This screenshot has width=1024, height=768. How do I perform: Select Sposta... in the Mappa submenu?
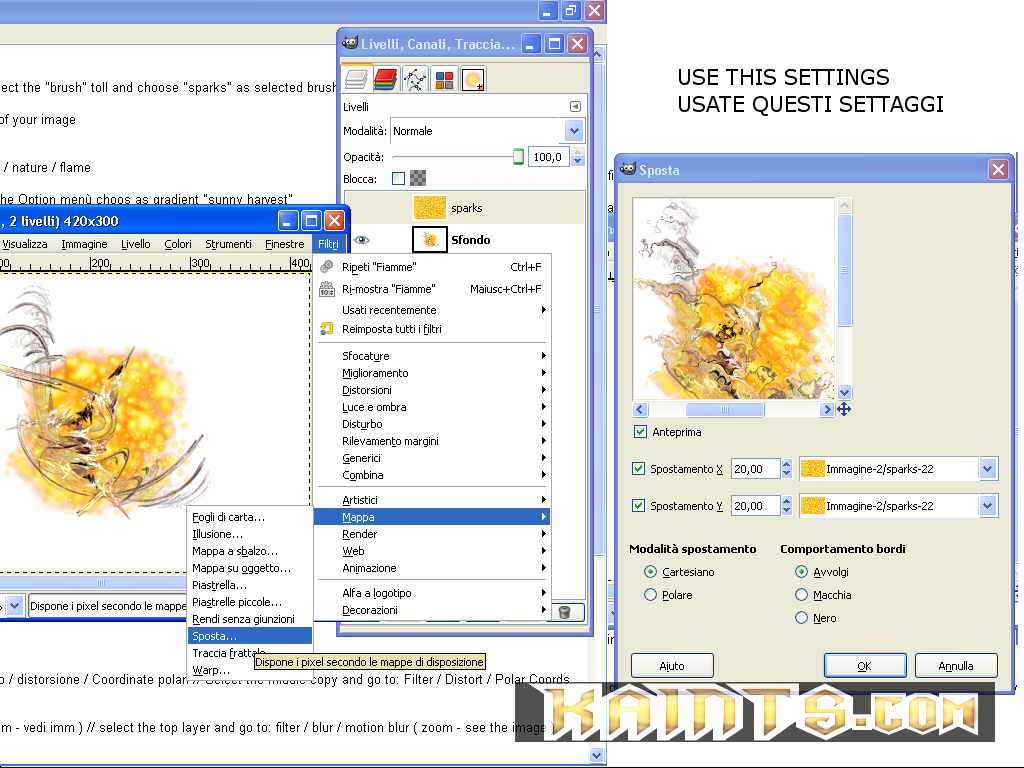point(249,636)
